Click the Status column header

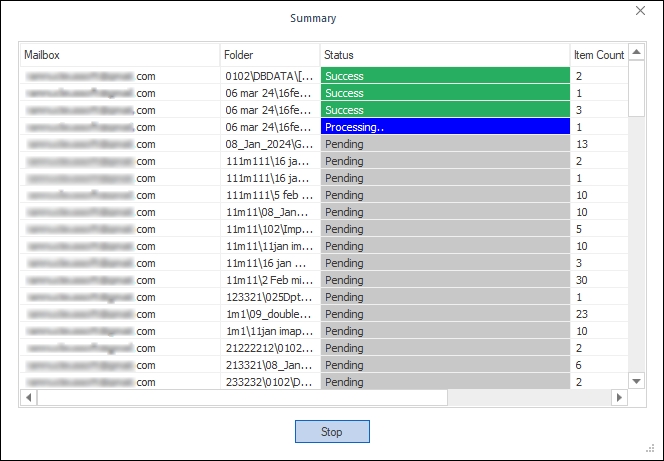point(444,55)
